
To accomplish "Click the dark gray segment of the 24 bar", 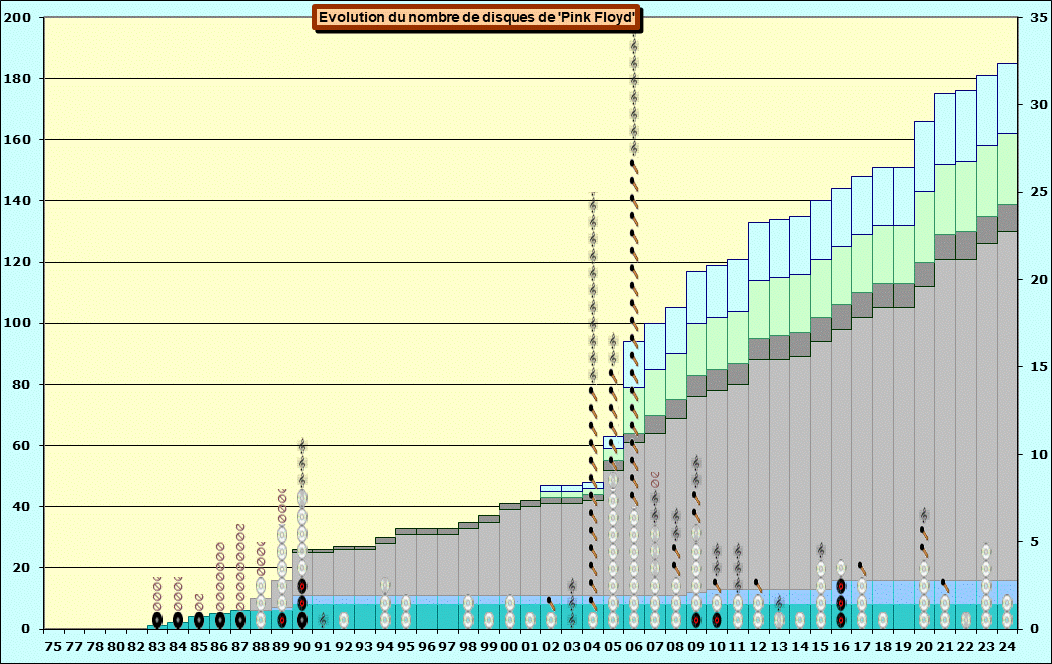I will 1007,218.
